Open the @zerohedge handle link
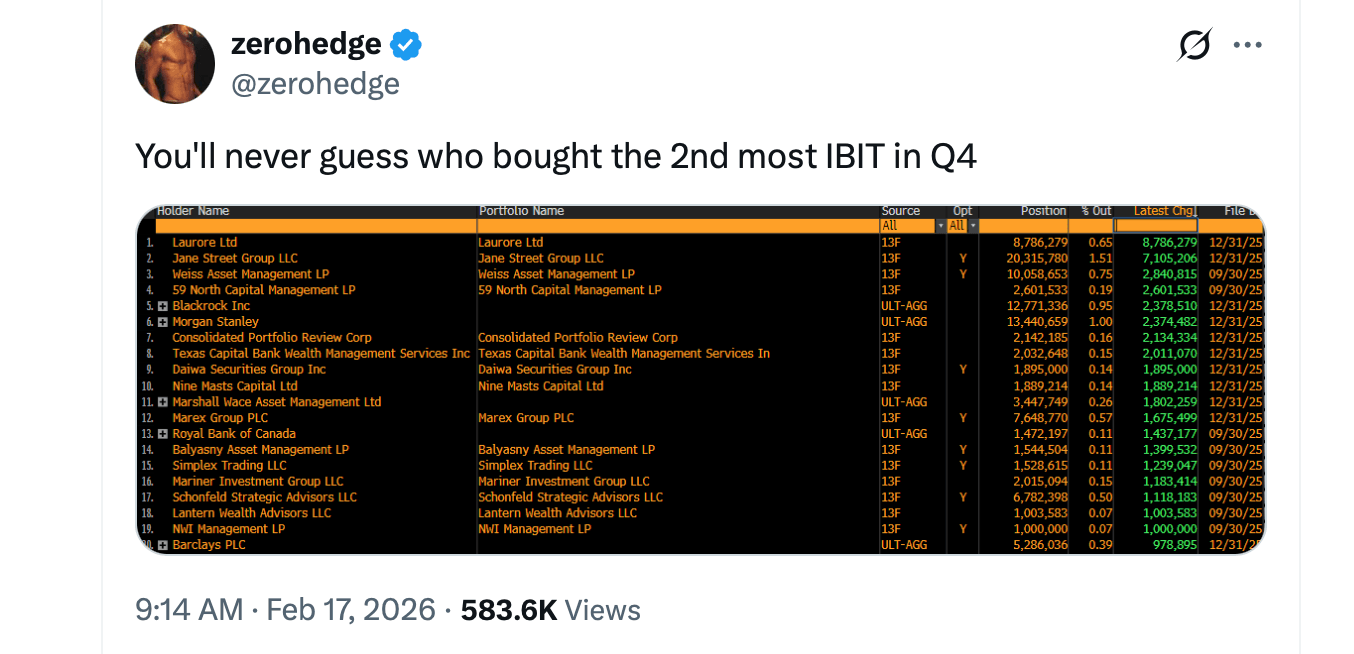Image resolution: width=1354 pixels, height=654 pixels. [316, 84]
